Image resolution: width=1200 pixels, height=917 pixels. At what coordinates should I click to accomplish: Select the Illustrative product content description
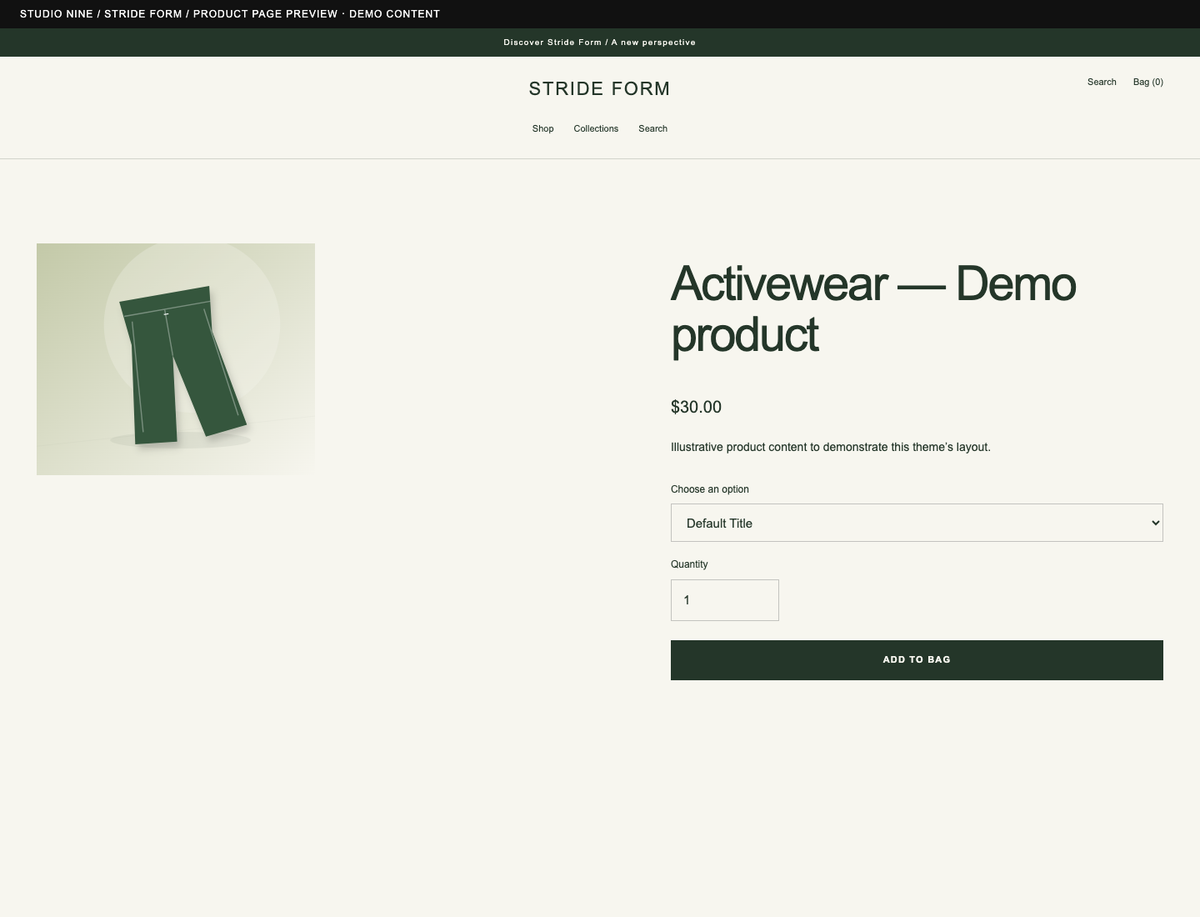831,447
